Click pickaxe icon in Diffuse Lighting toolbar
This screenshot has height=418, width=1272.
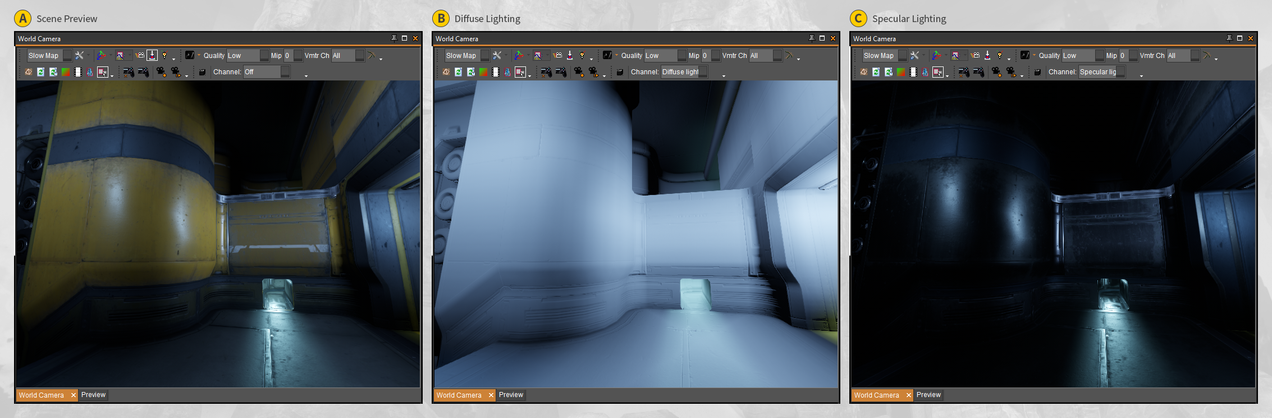(789, 55)
